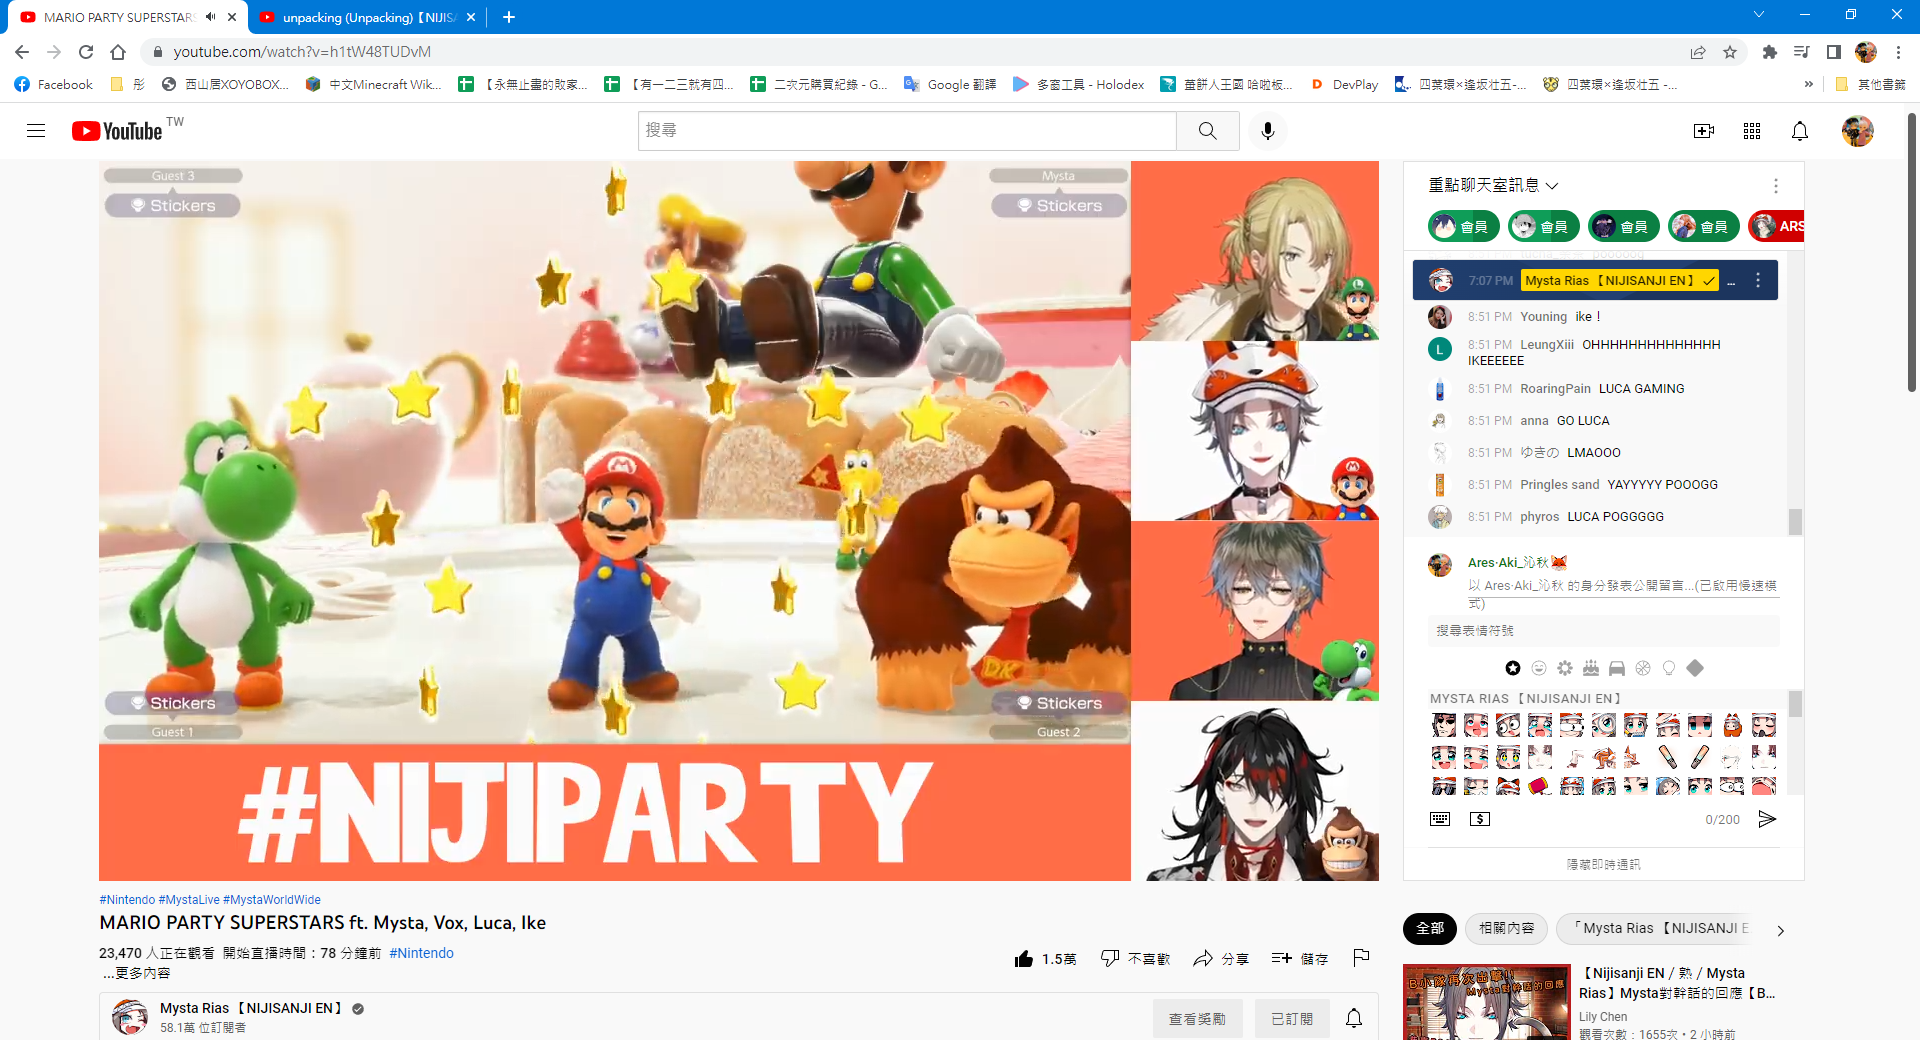Reload the page with the refresh icon
Image resolution: width=1920 pixels, height=1040 pixels.
pyautogui.click(x=86, y=52)
